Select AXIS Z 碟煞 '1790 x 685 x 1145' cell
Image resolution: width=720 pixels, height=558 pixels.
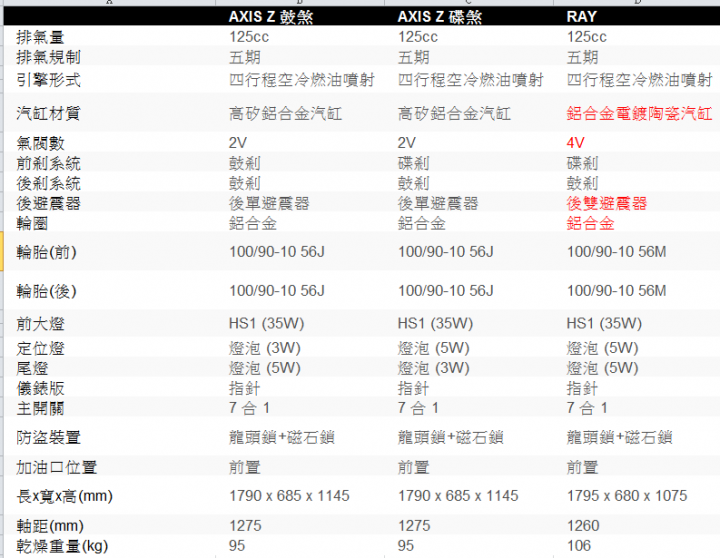coord(458,496)
